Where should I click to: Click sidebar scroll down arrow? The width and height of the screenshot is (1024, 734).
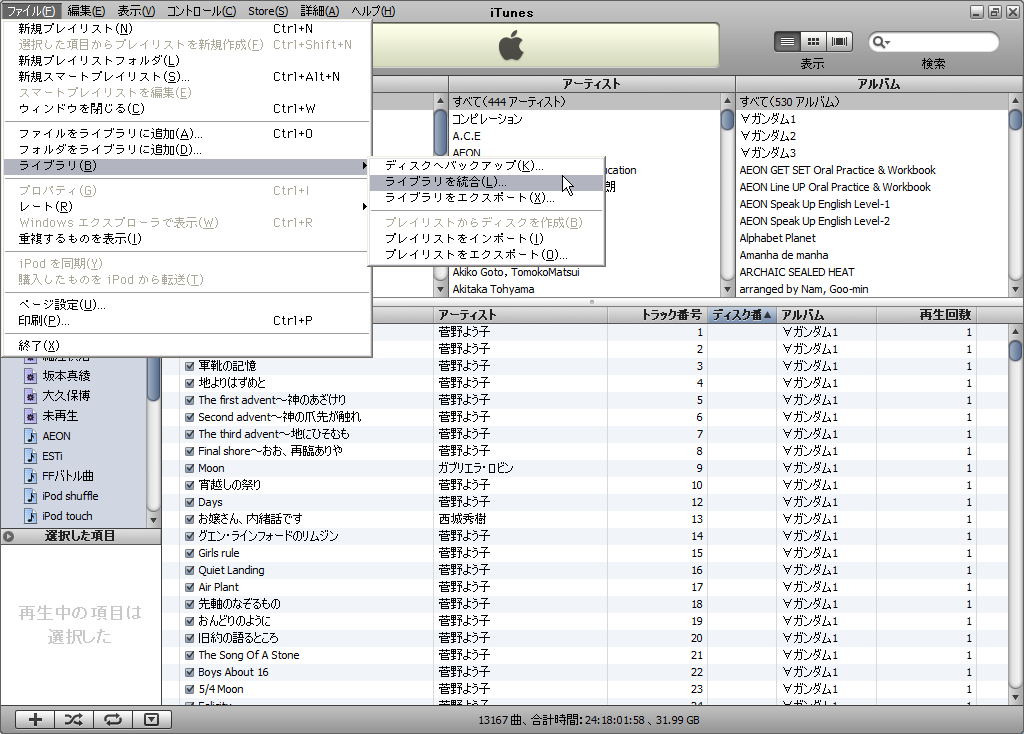[153, 520]
